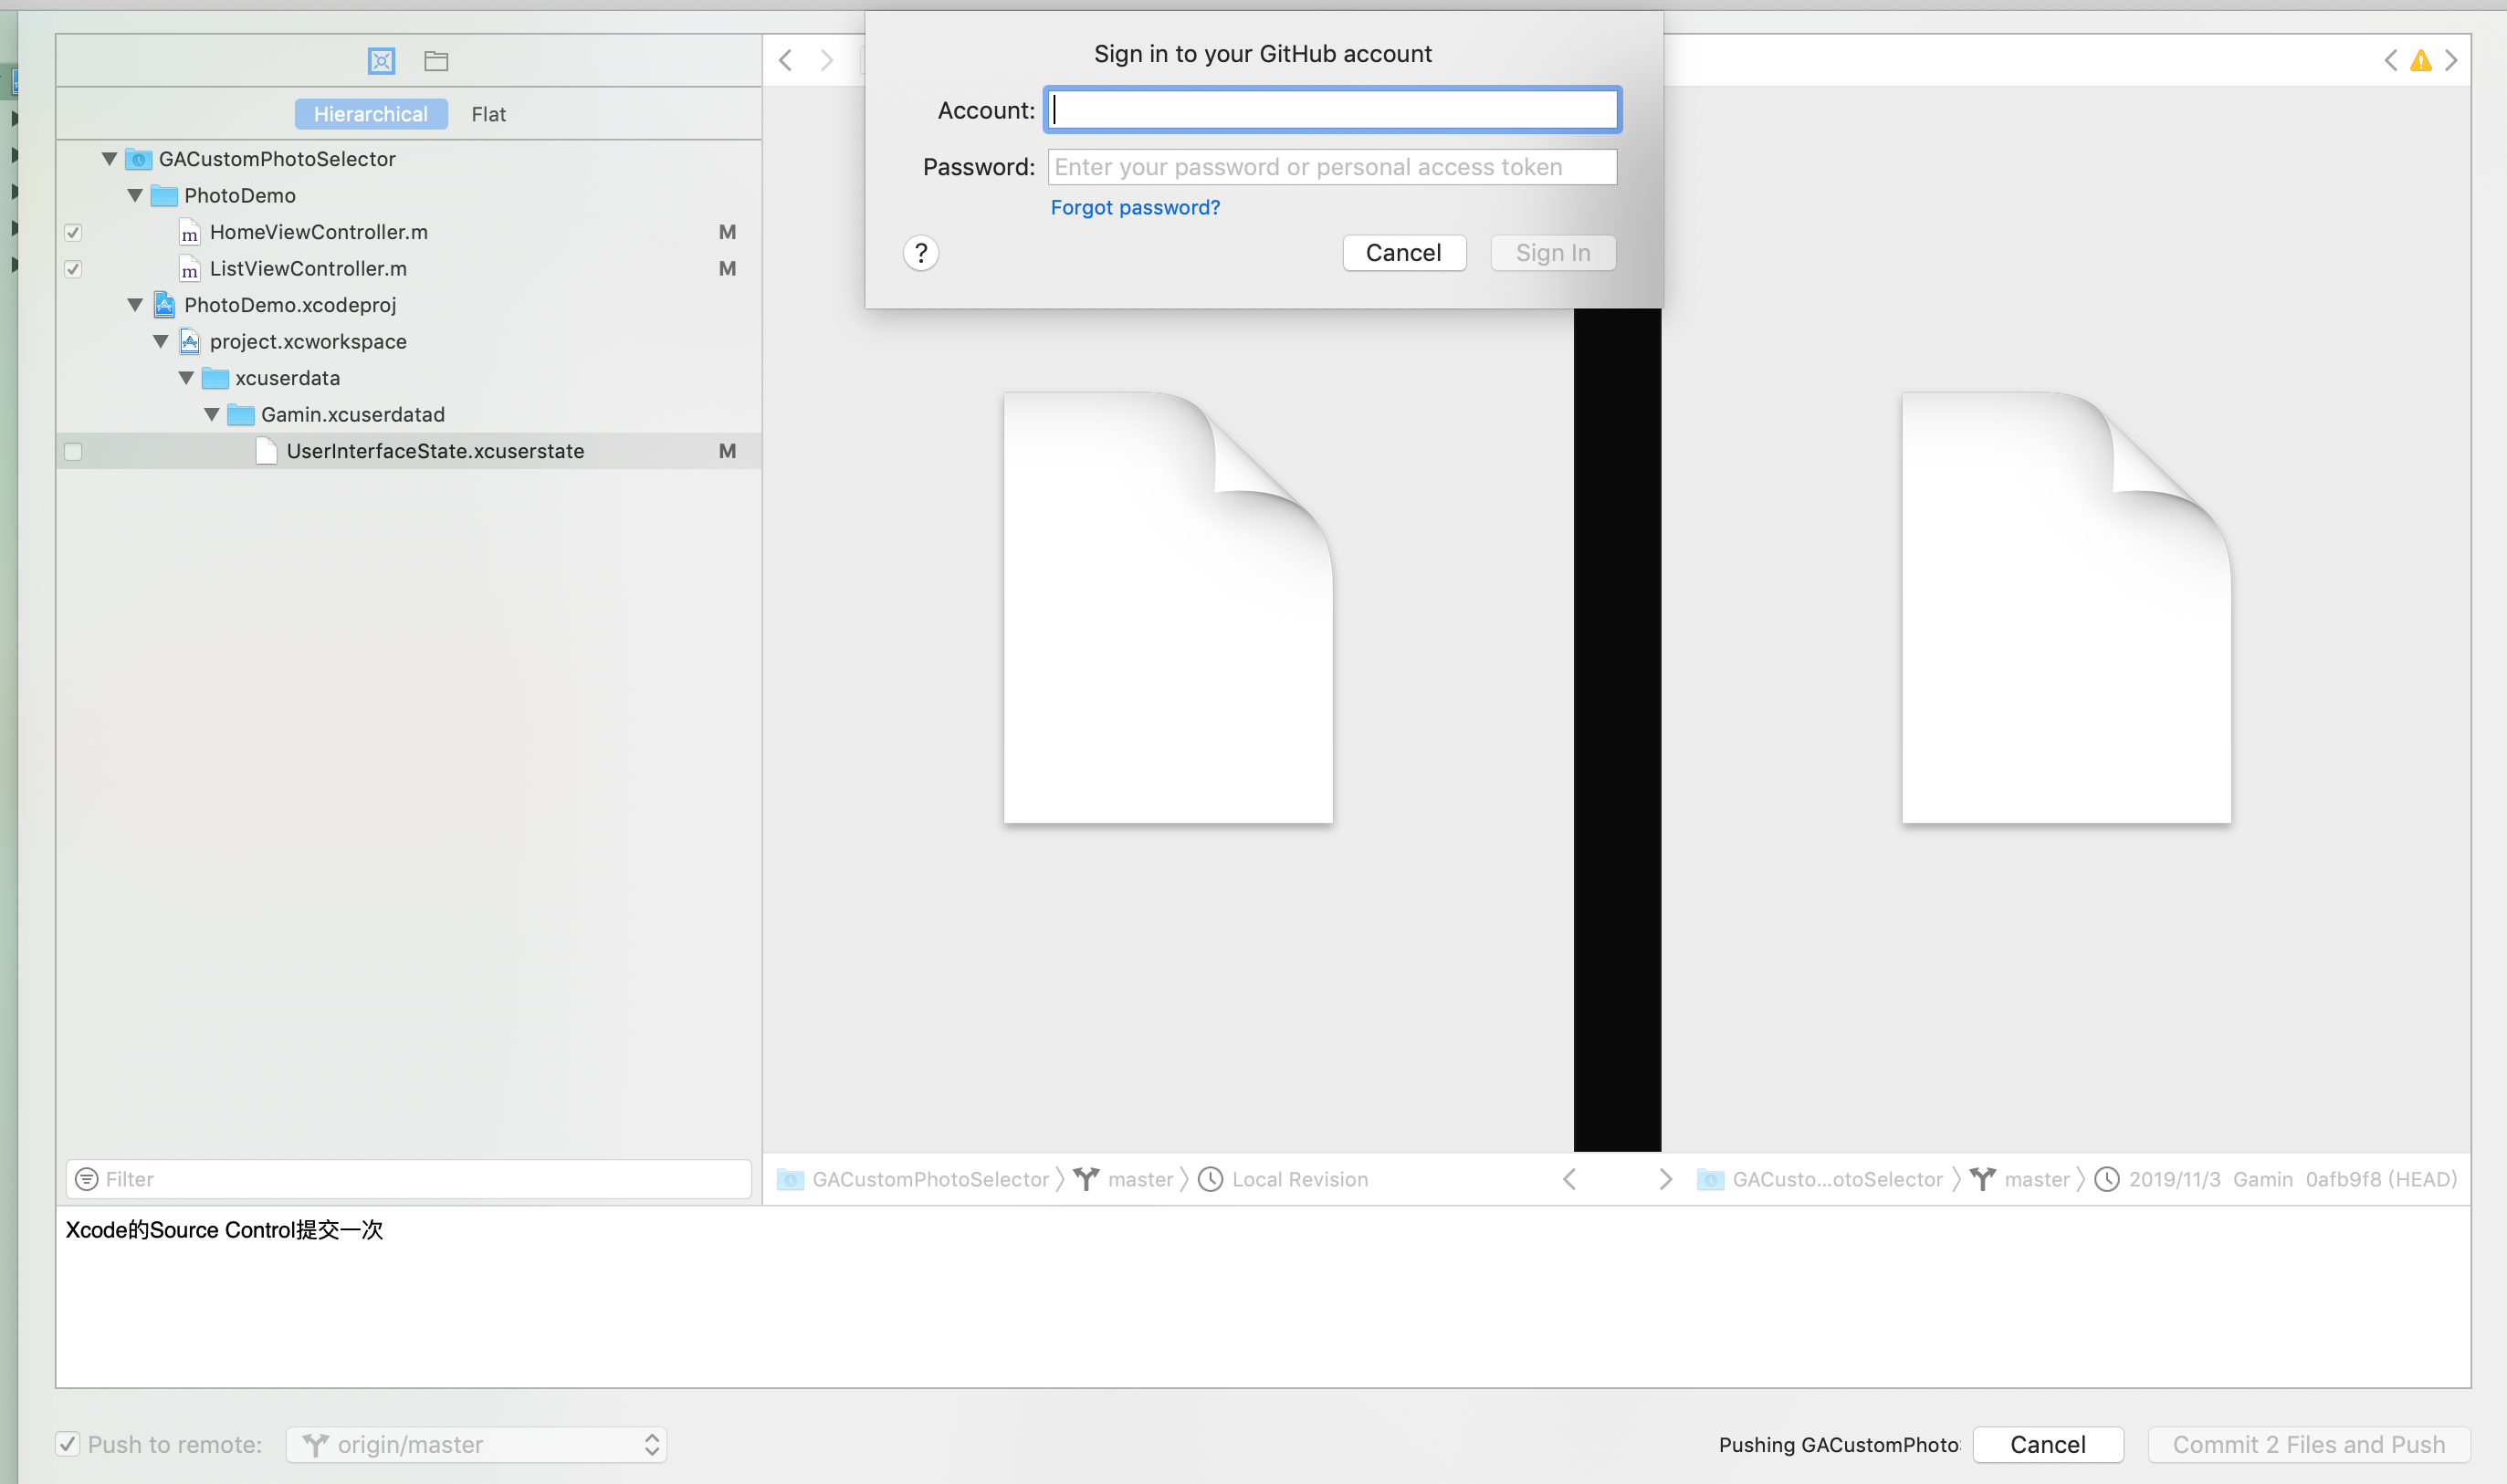Collapse the Gamin.xcuserdatad folder
The height and width of the screenshot is (1484, 2507).
coord(212,414)
